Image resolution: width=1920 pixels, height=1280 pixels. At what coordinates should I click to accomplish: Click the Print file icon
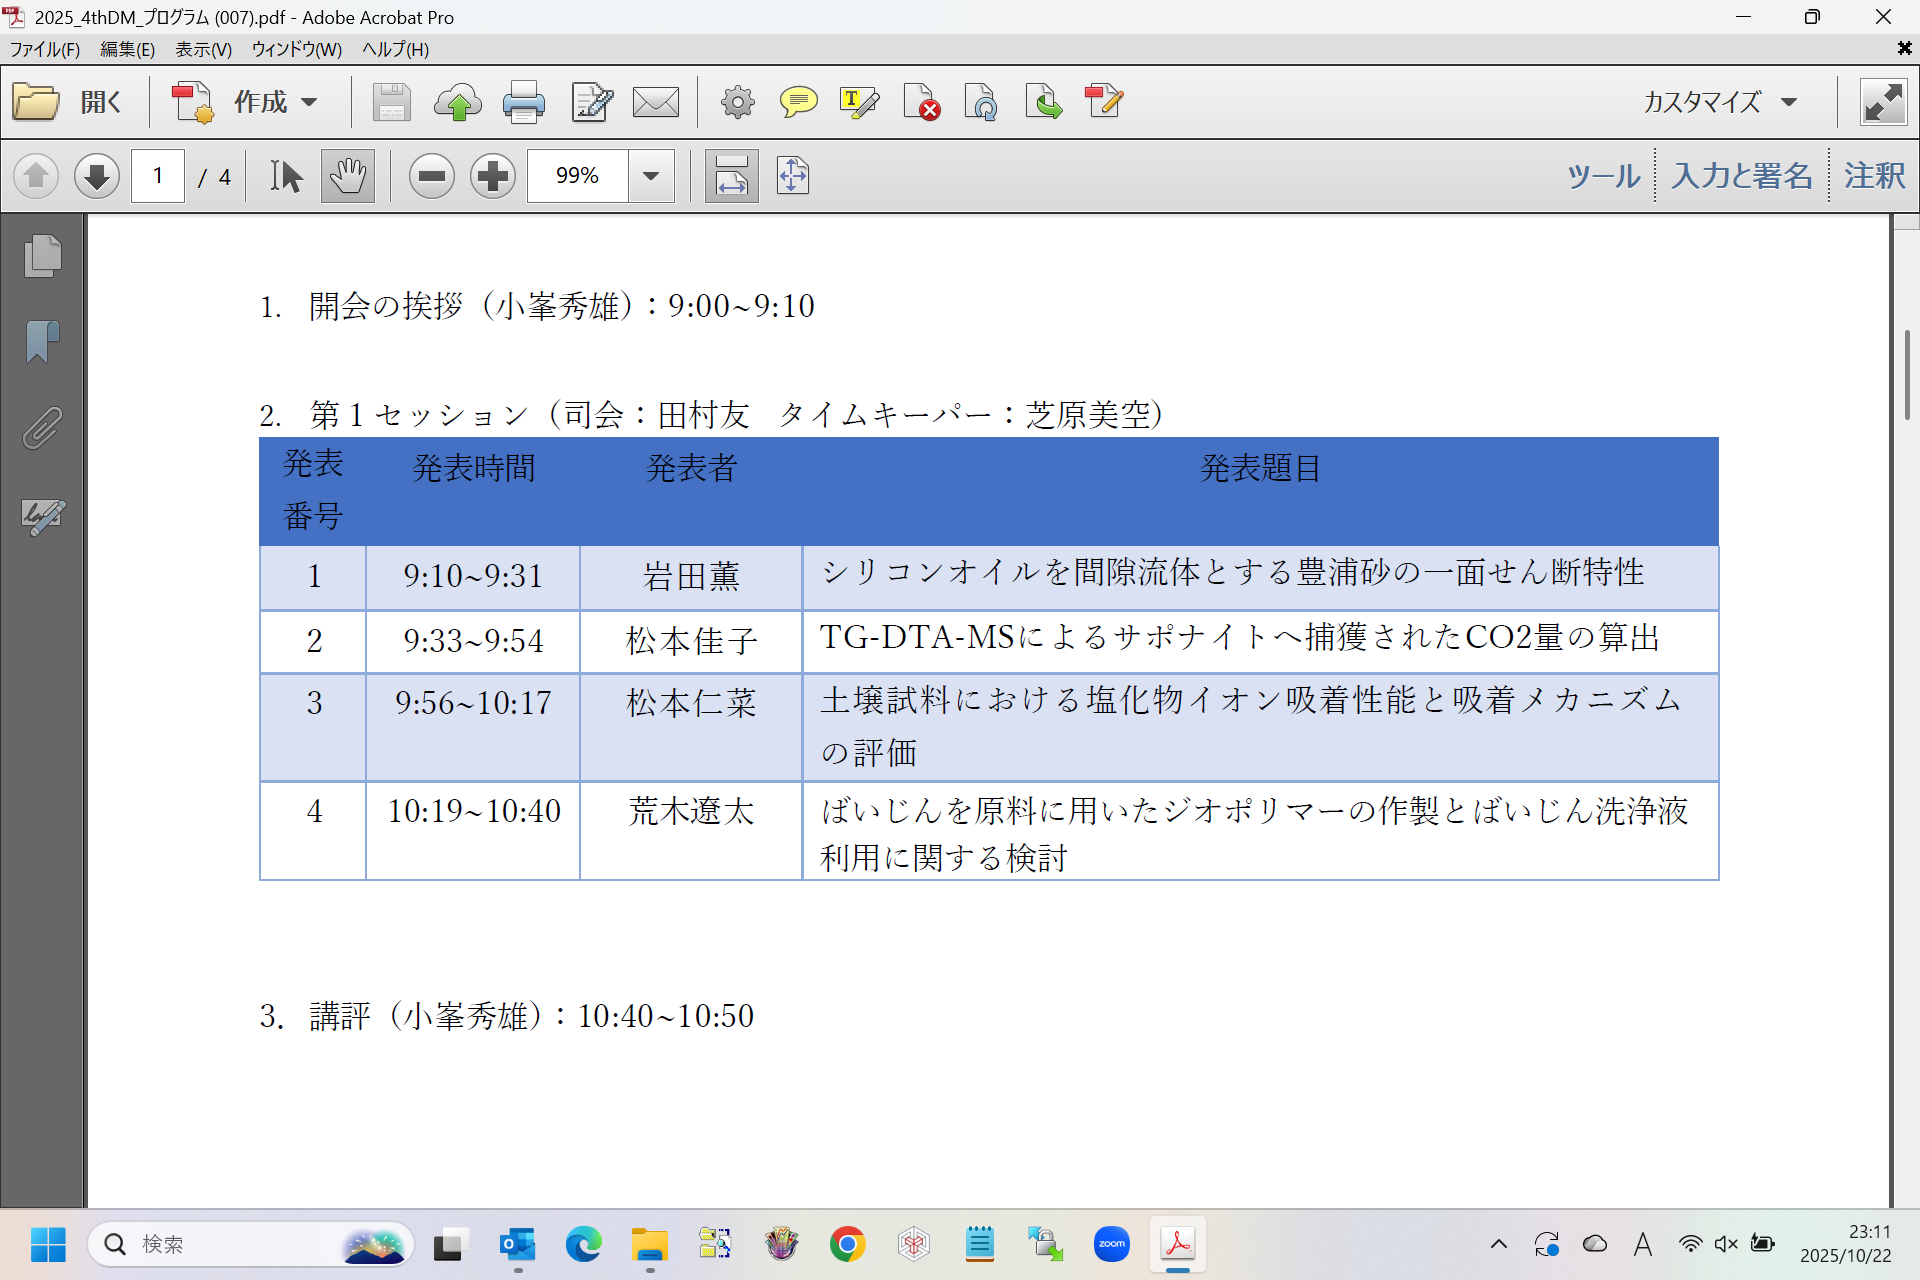(523, 102)
